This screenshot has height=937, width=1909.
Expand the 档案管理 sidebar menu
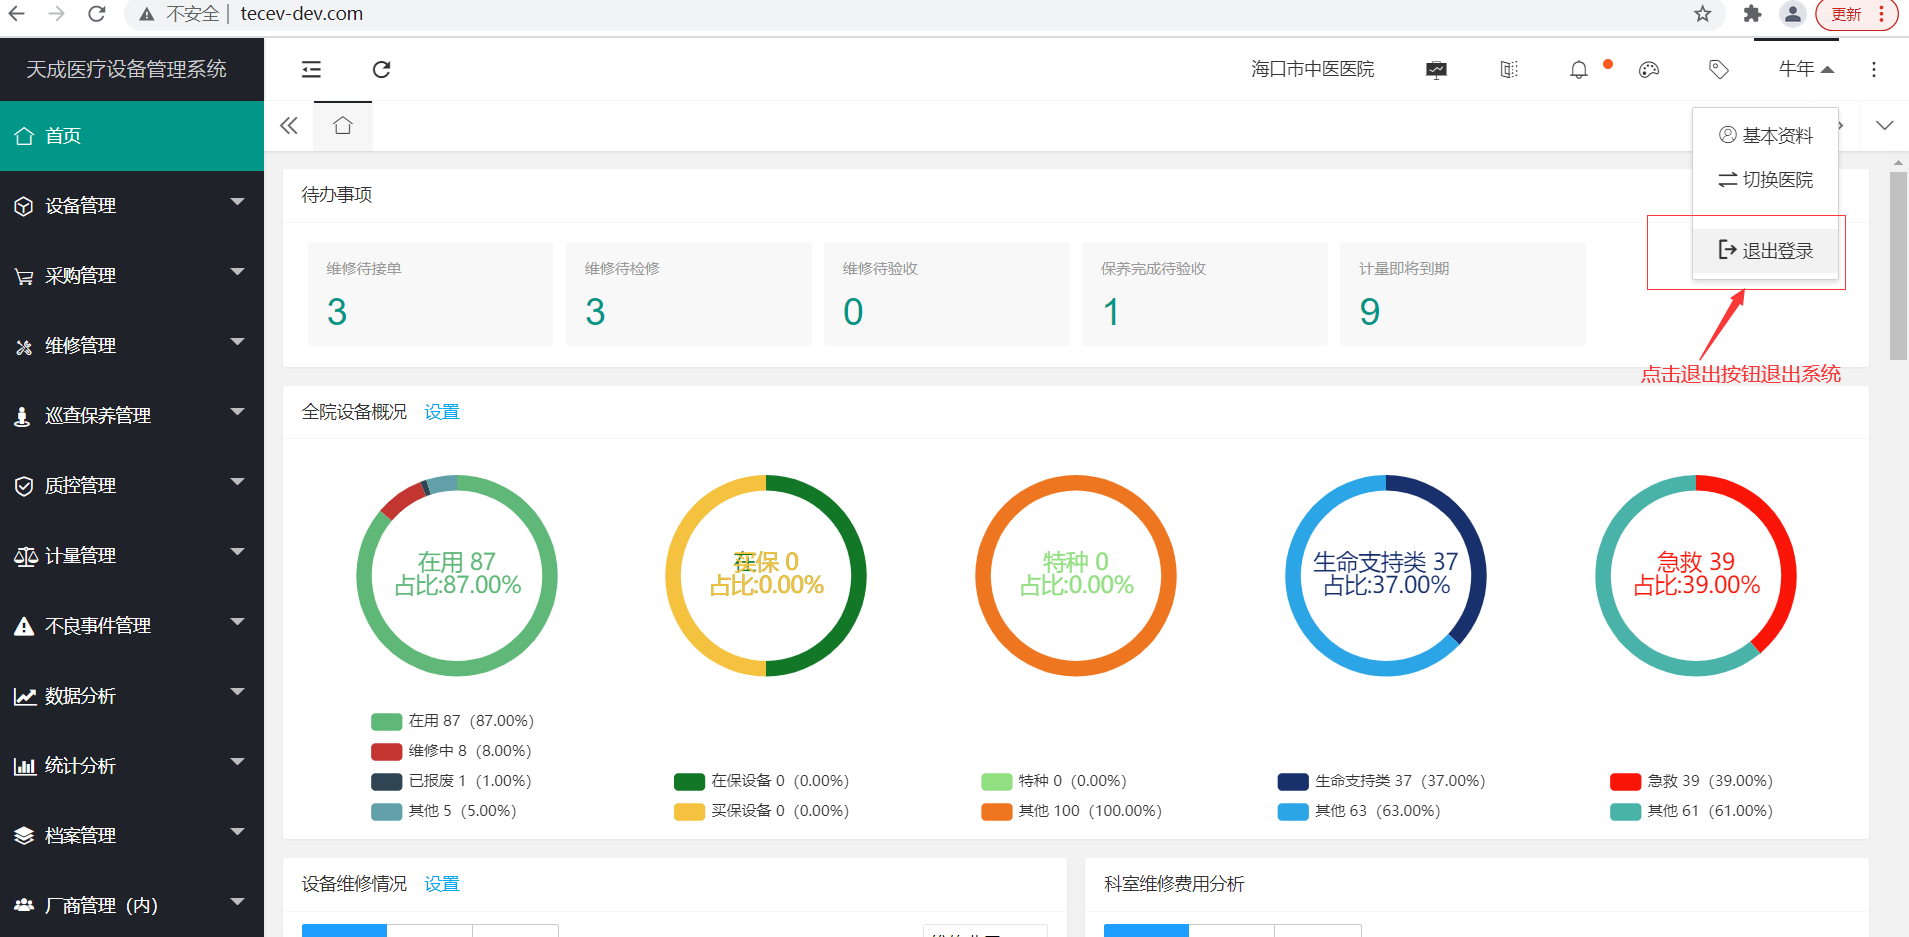pos(132,836)
